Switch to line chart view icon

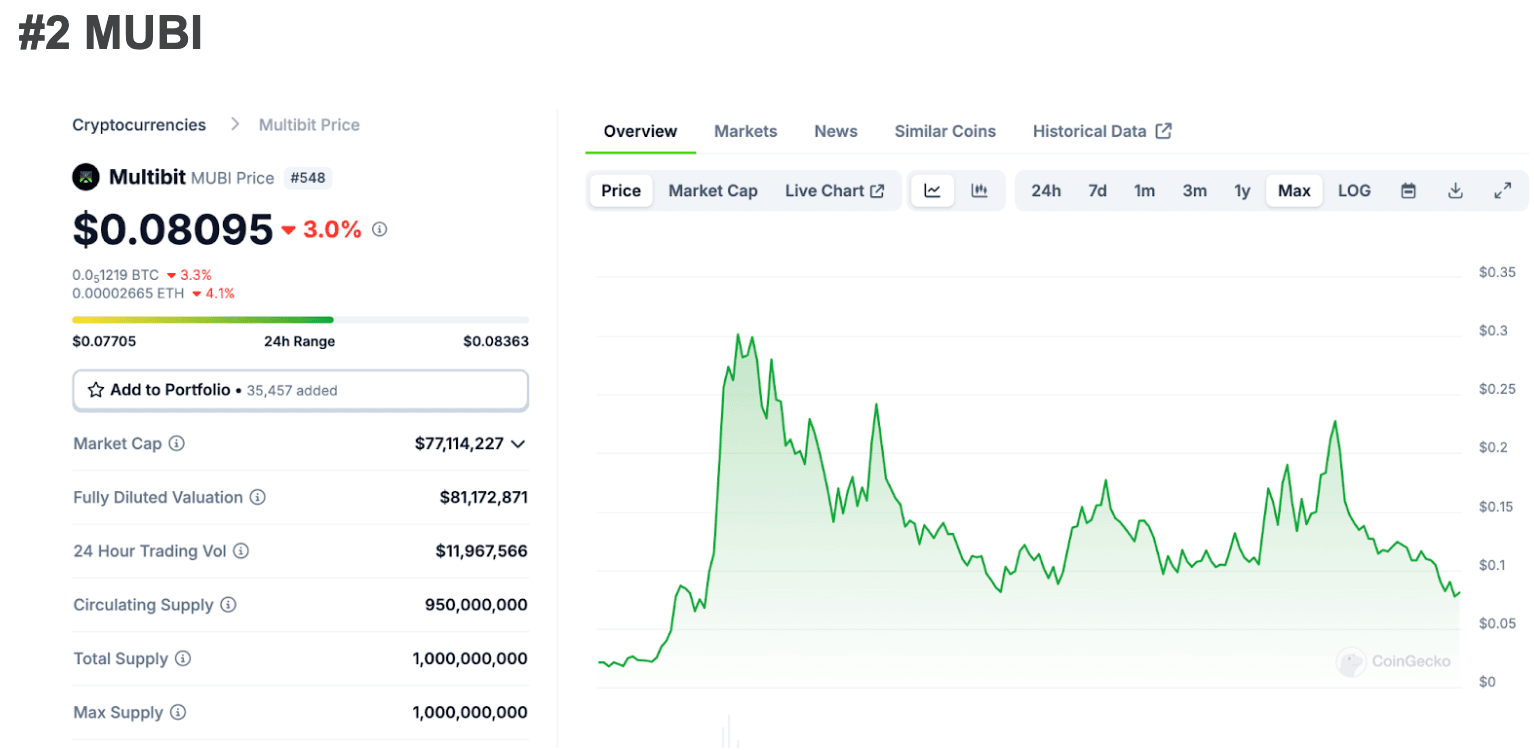point(932,191)
